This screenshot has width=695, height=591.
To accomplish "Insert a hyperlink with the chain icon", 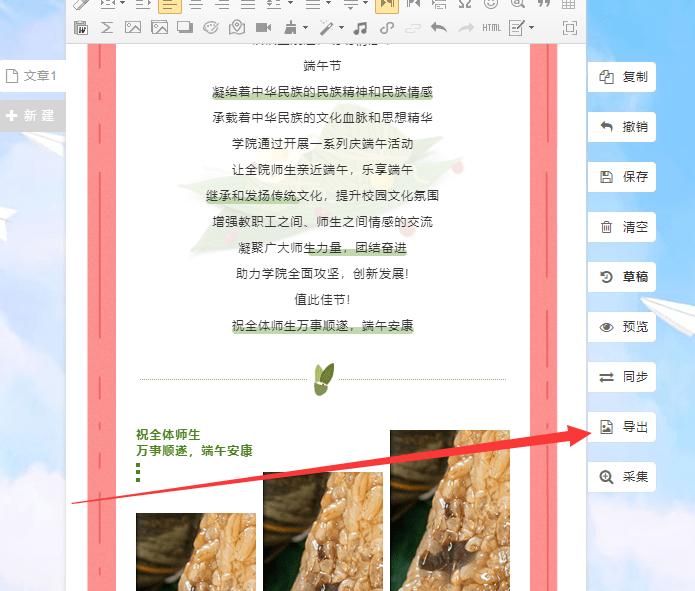I will 387,28.
